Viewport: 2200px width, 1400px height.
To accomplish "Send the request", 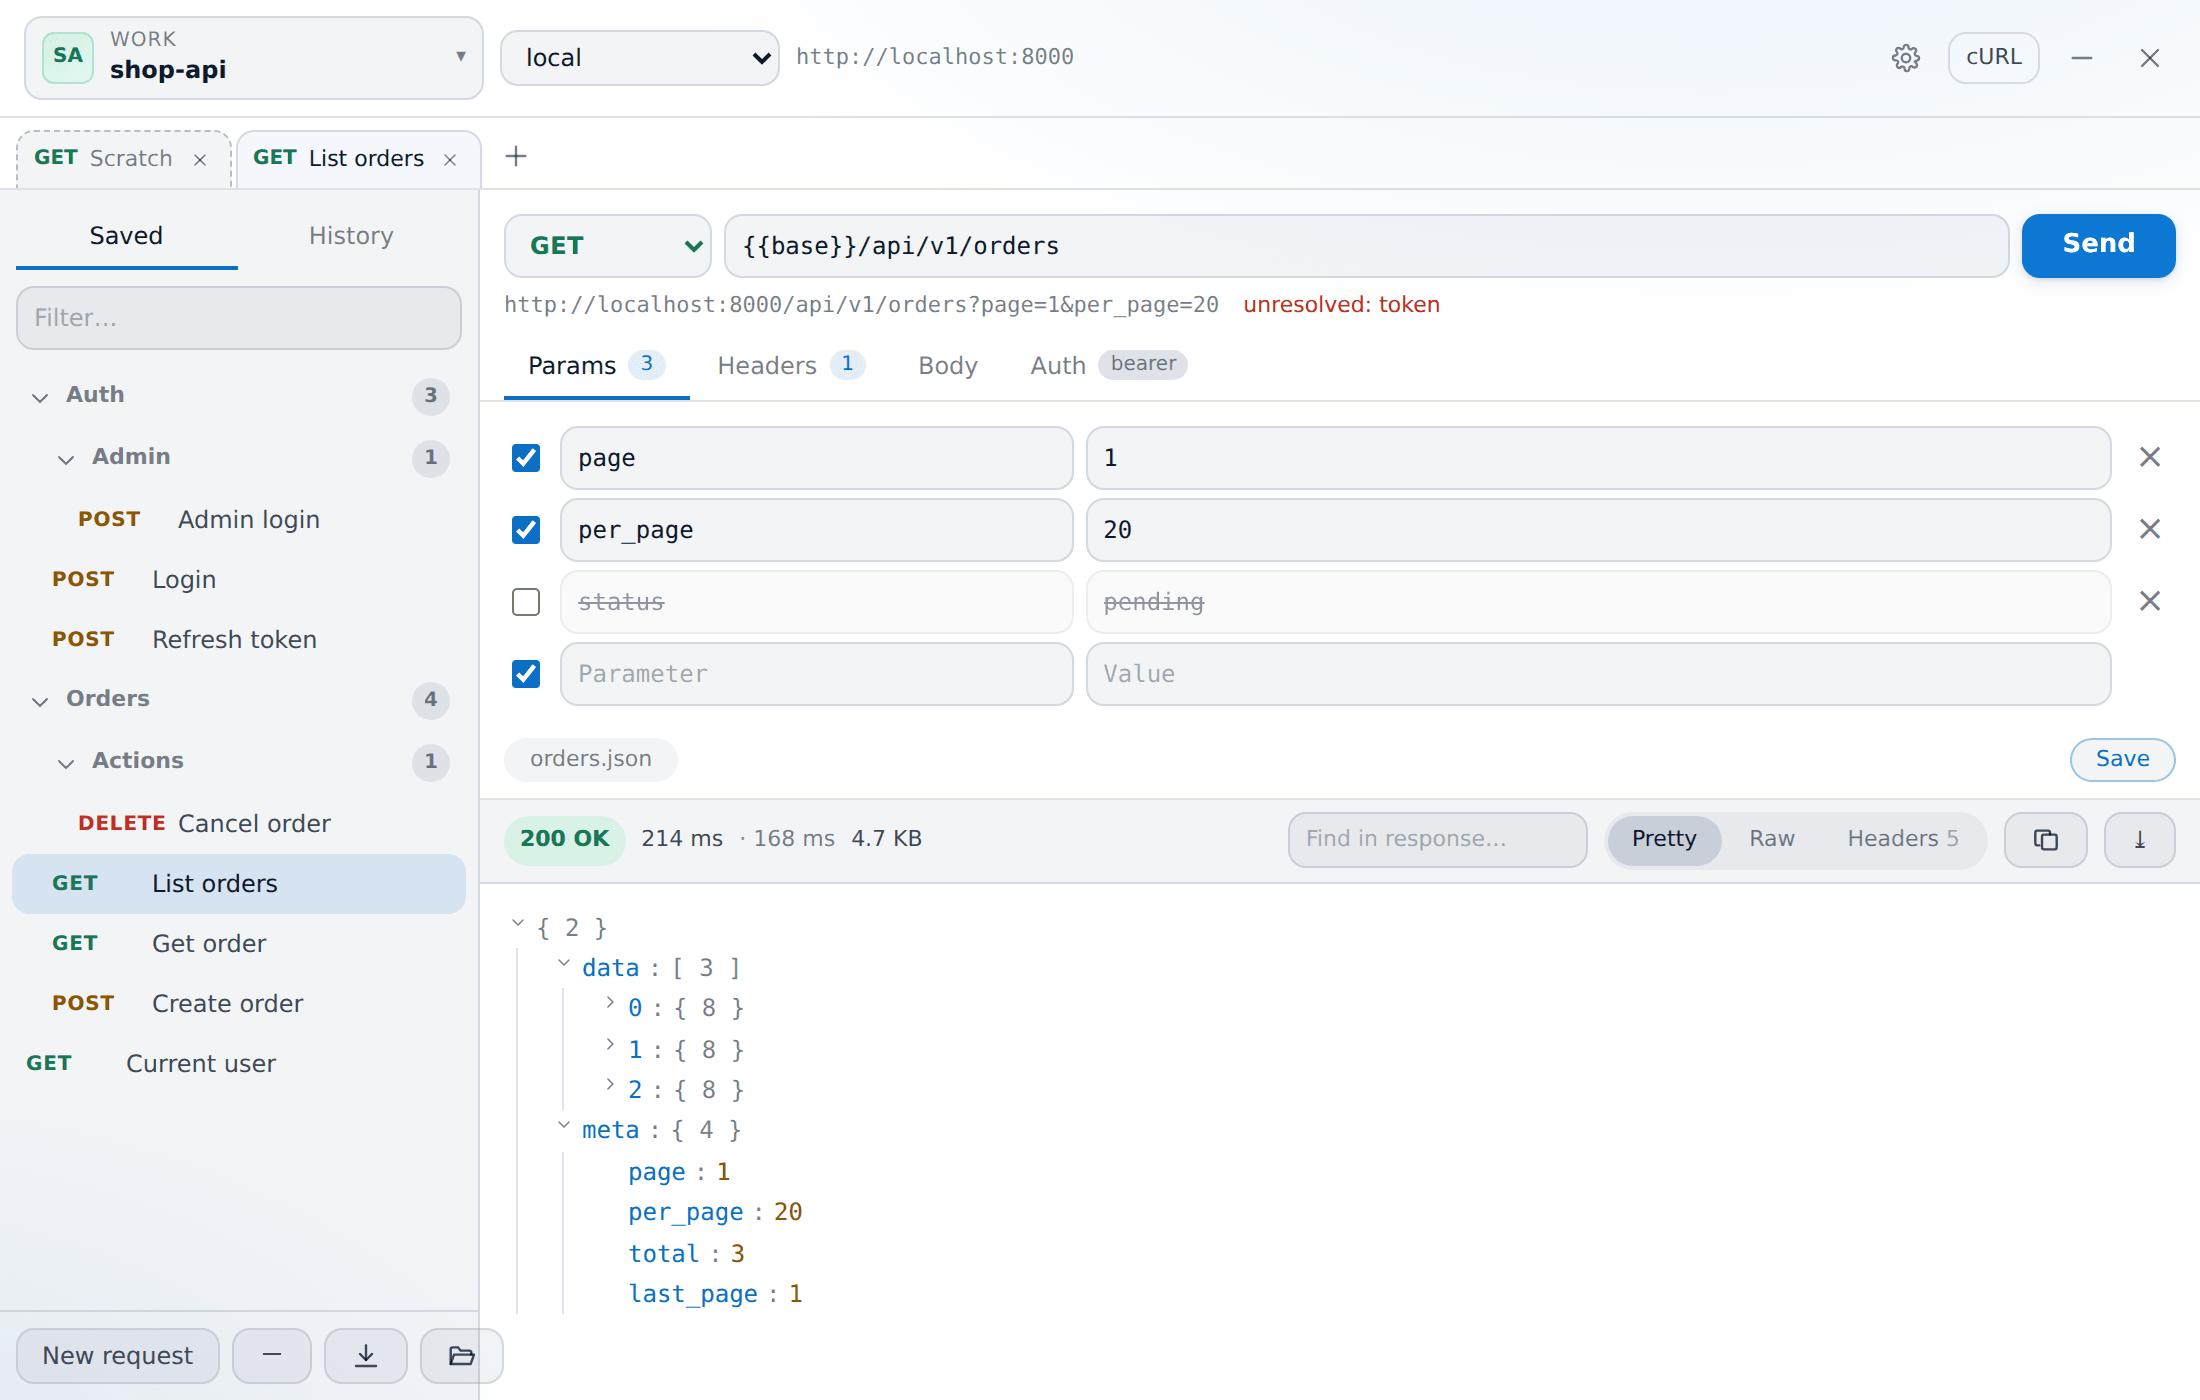I will tap(2098, 245).
